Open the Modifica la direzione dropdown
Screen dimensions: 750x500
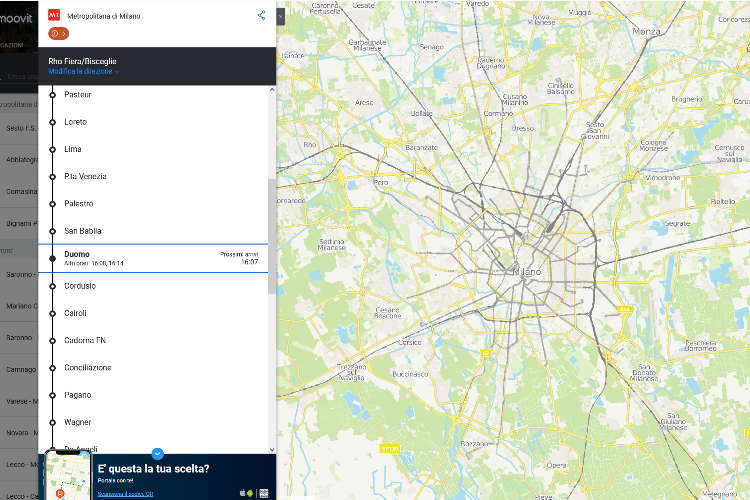[x=83, y=72]
